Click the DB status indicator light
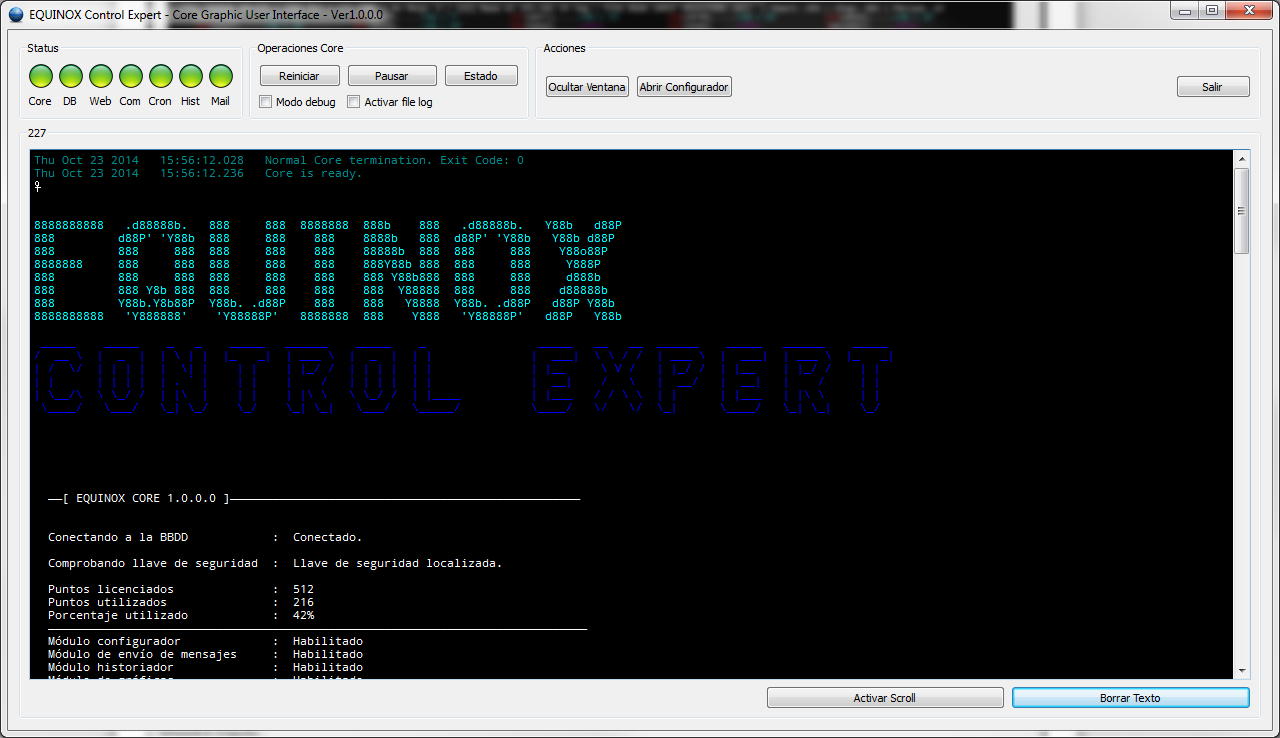 point(70,76)
